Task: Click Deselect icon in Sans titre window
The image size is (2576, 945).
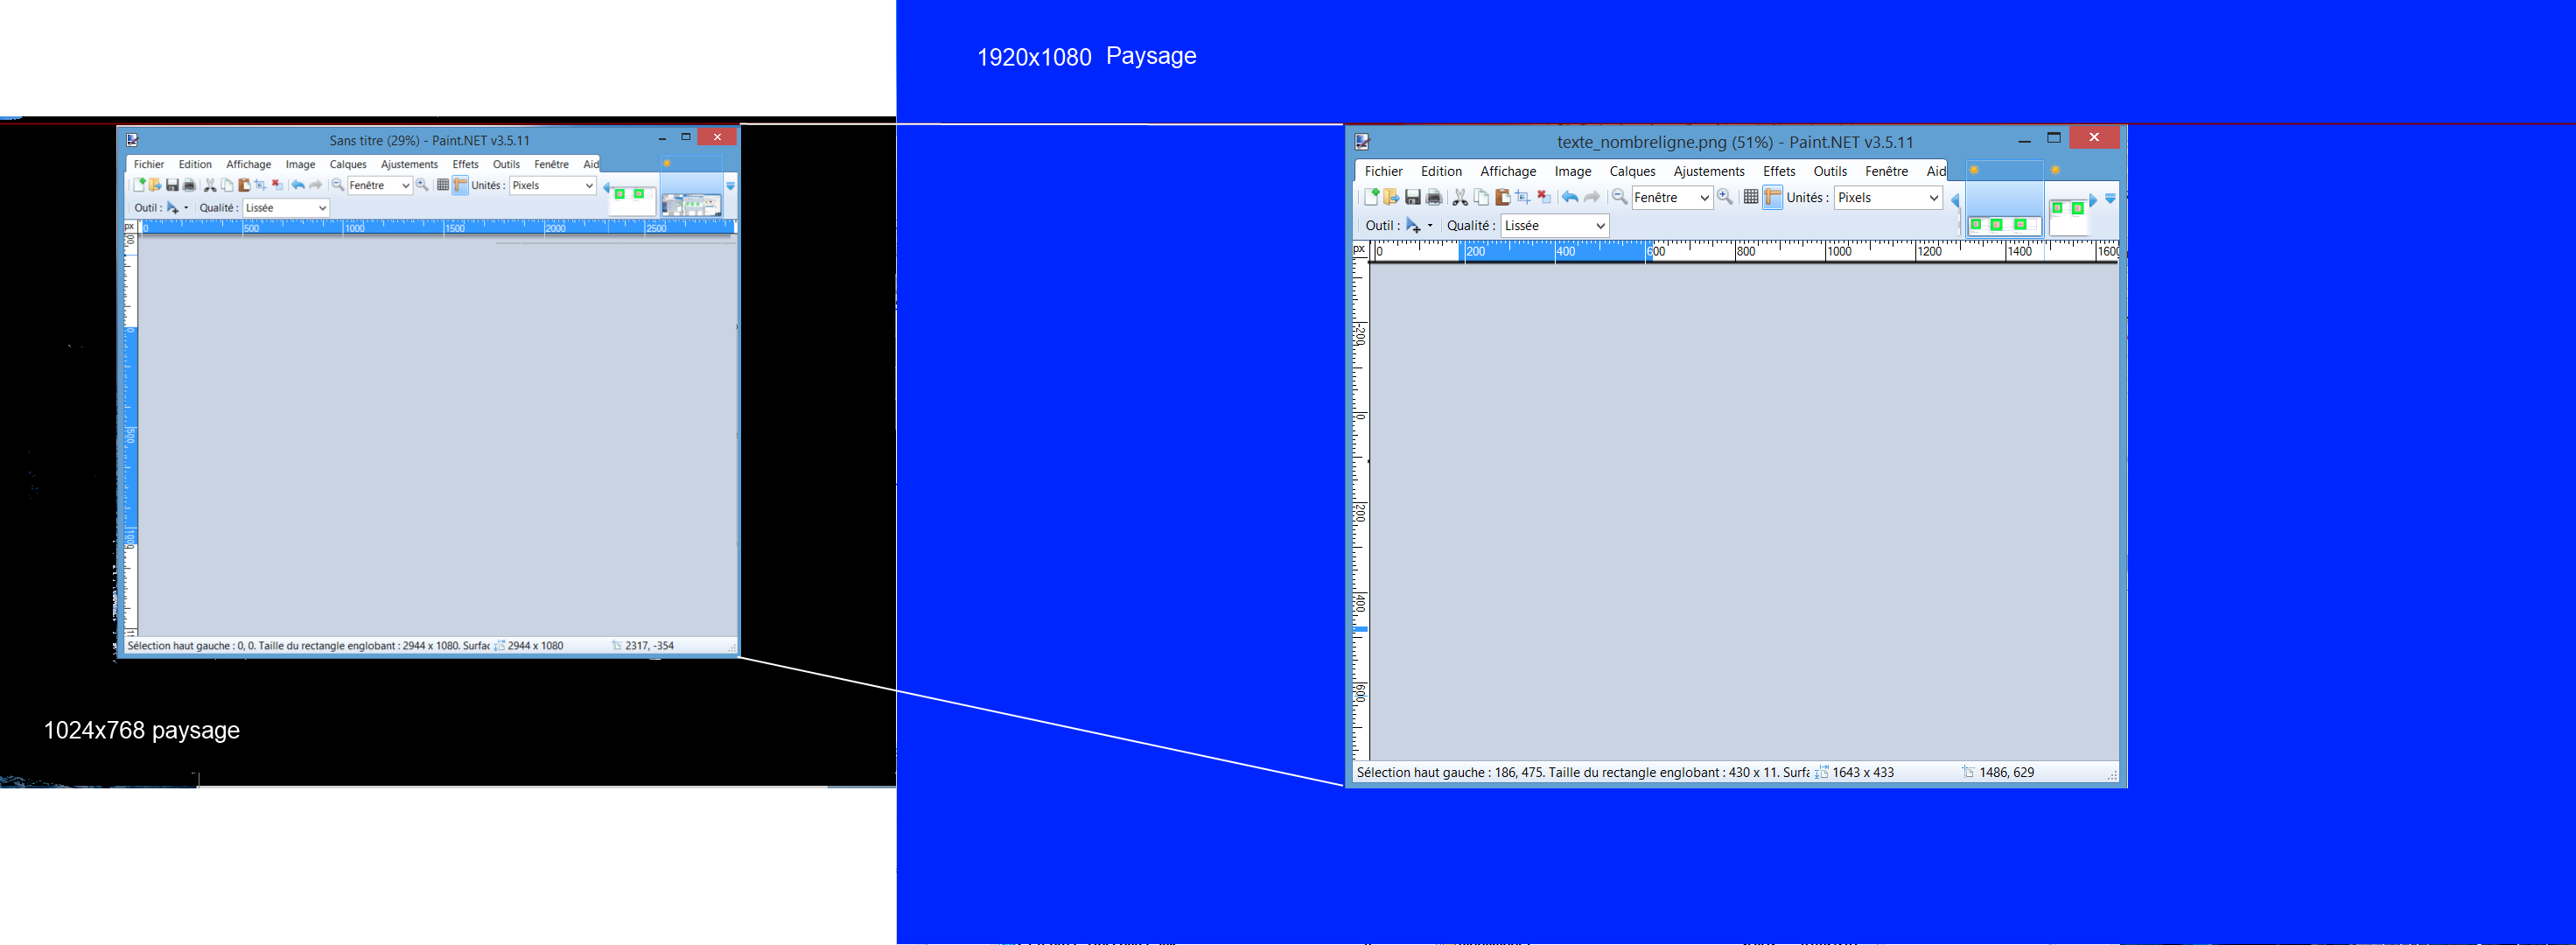Action: point(277,185)
